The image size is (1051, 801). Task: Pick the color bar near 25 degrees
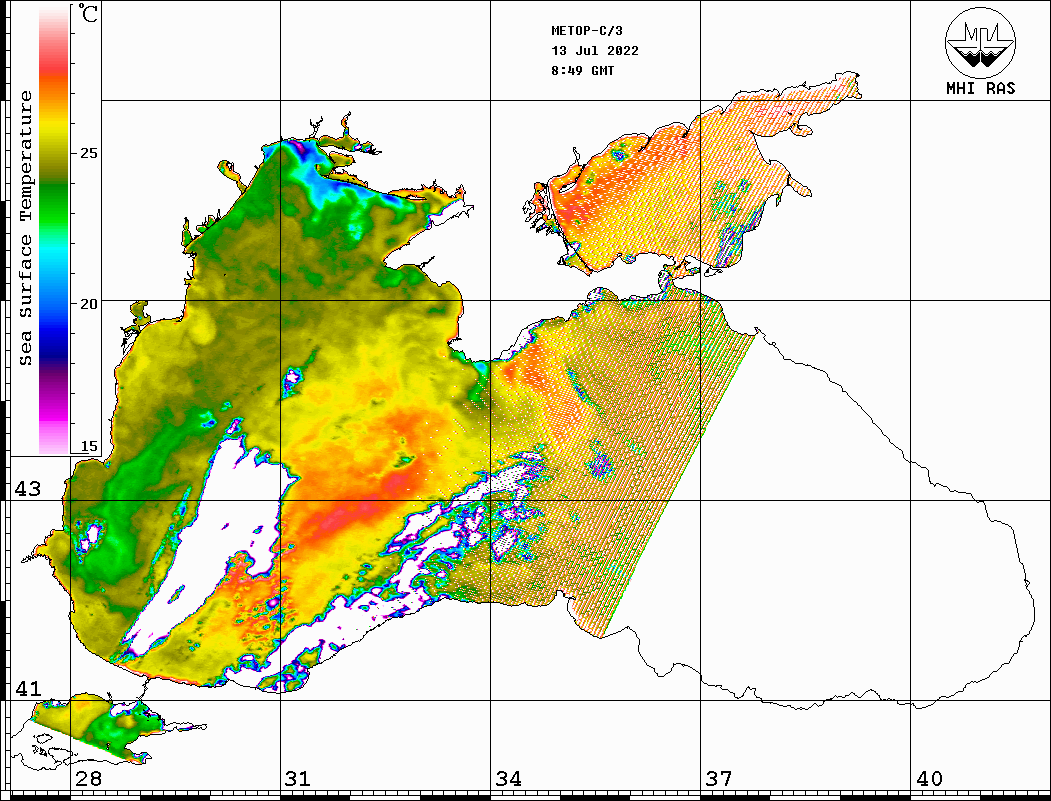pyautogui.click(x=54, y=153)
